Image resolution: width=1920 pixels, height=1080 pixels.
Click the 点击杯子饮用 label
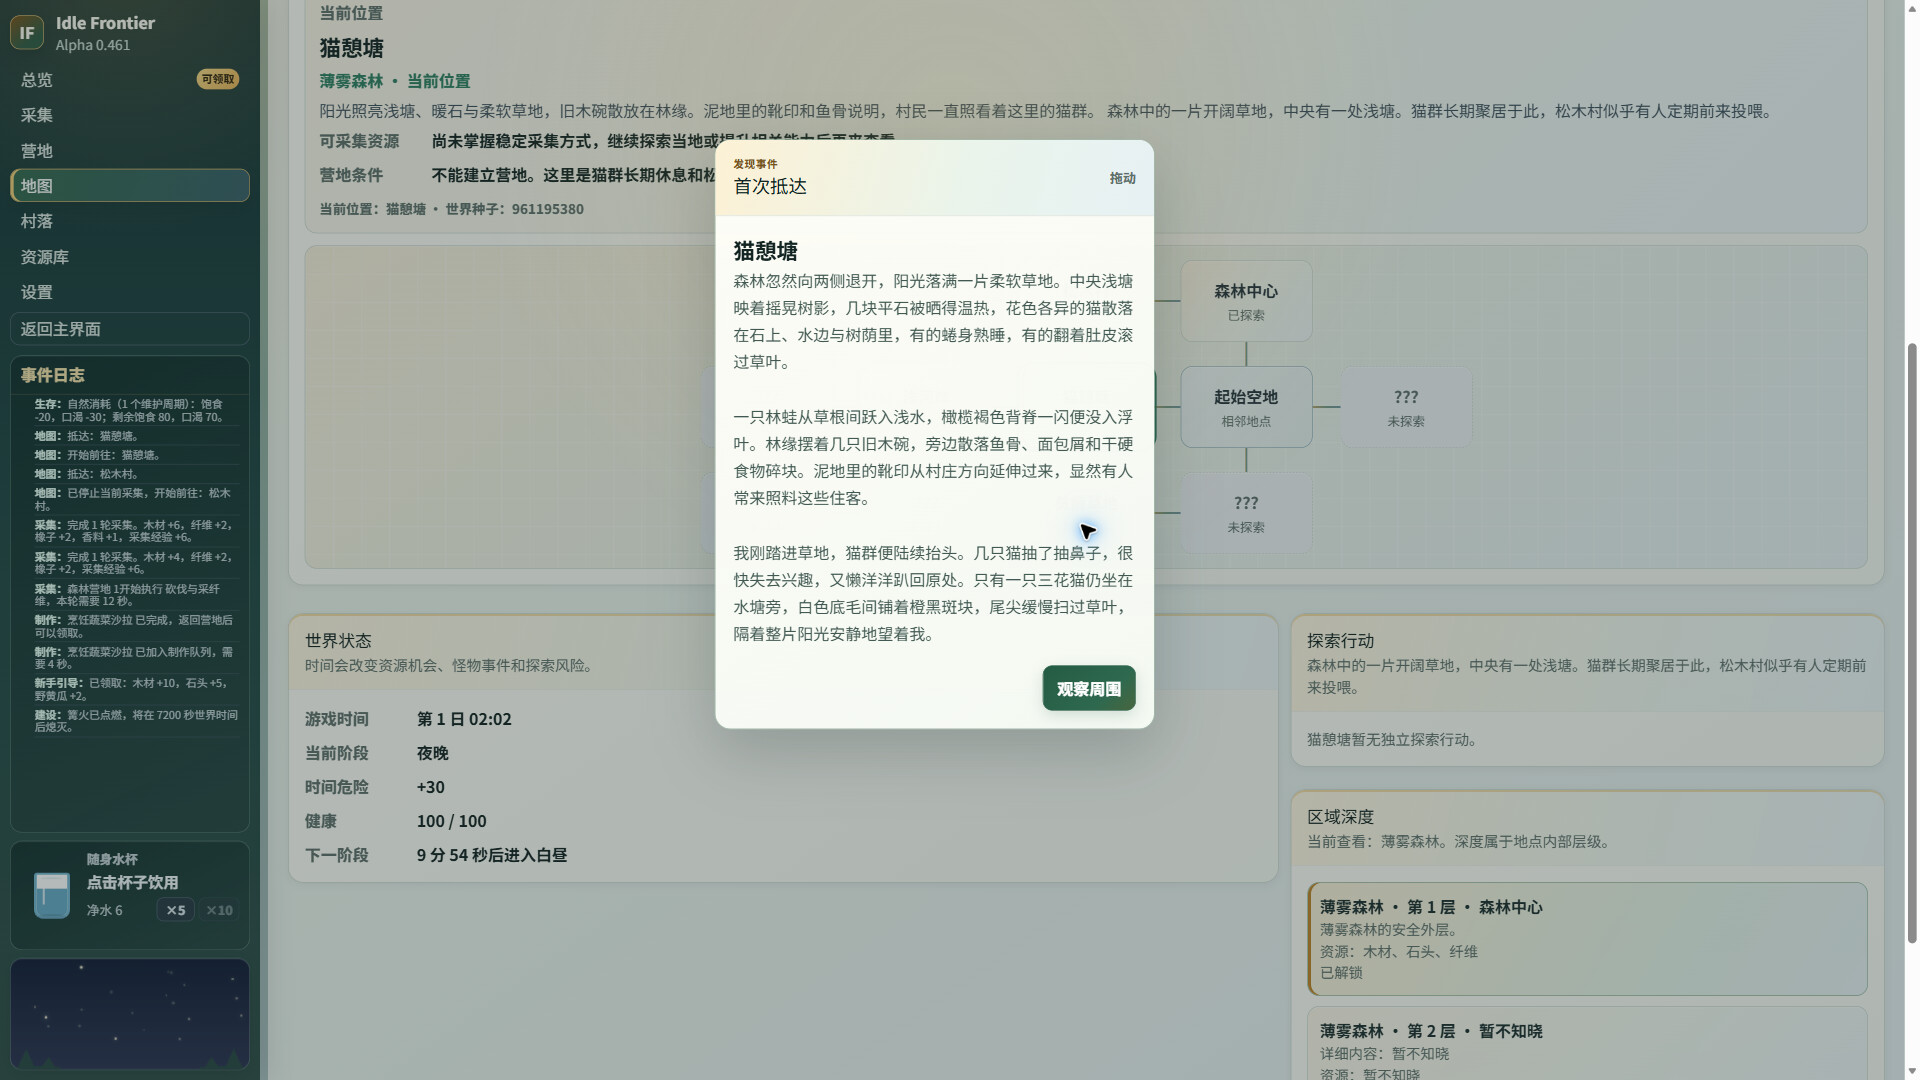[x=132, y=882]
